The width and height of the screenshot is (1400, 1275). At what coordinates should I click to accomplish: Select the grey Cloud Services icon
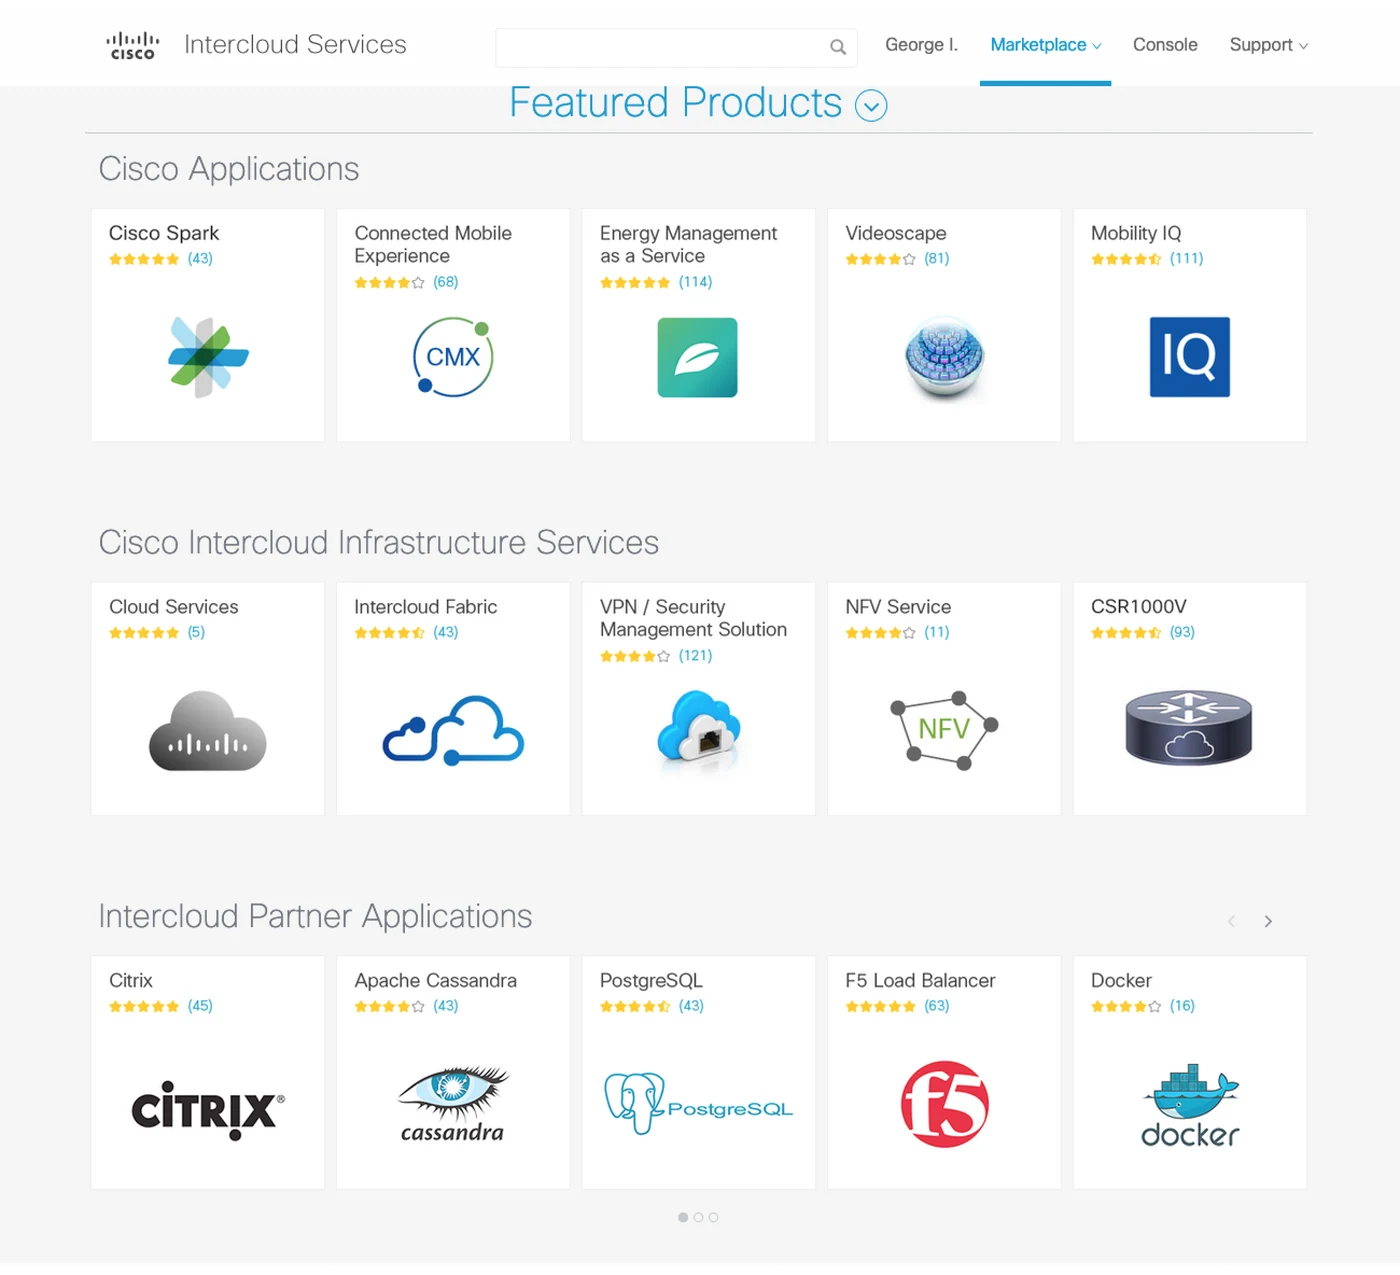[208, 731]
